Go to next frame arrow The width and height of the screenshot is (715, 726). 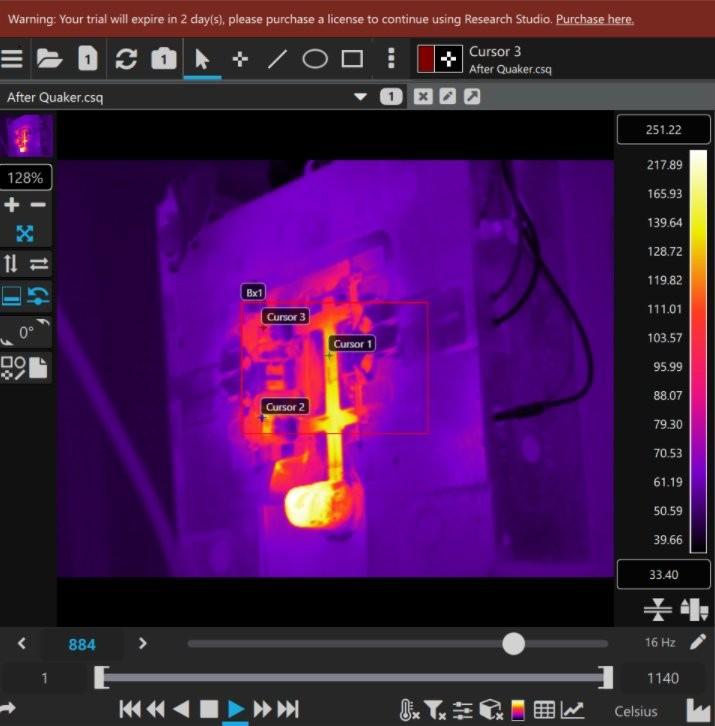pyautogui.click(x=142, y=644)
